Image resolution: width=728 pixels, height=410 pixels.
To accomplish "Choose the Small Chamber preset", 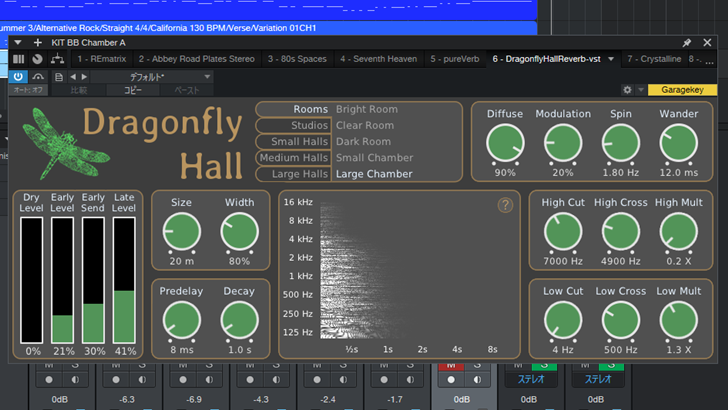I will pyautogui.click(x=374, y=158).
